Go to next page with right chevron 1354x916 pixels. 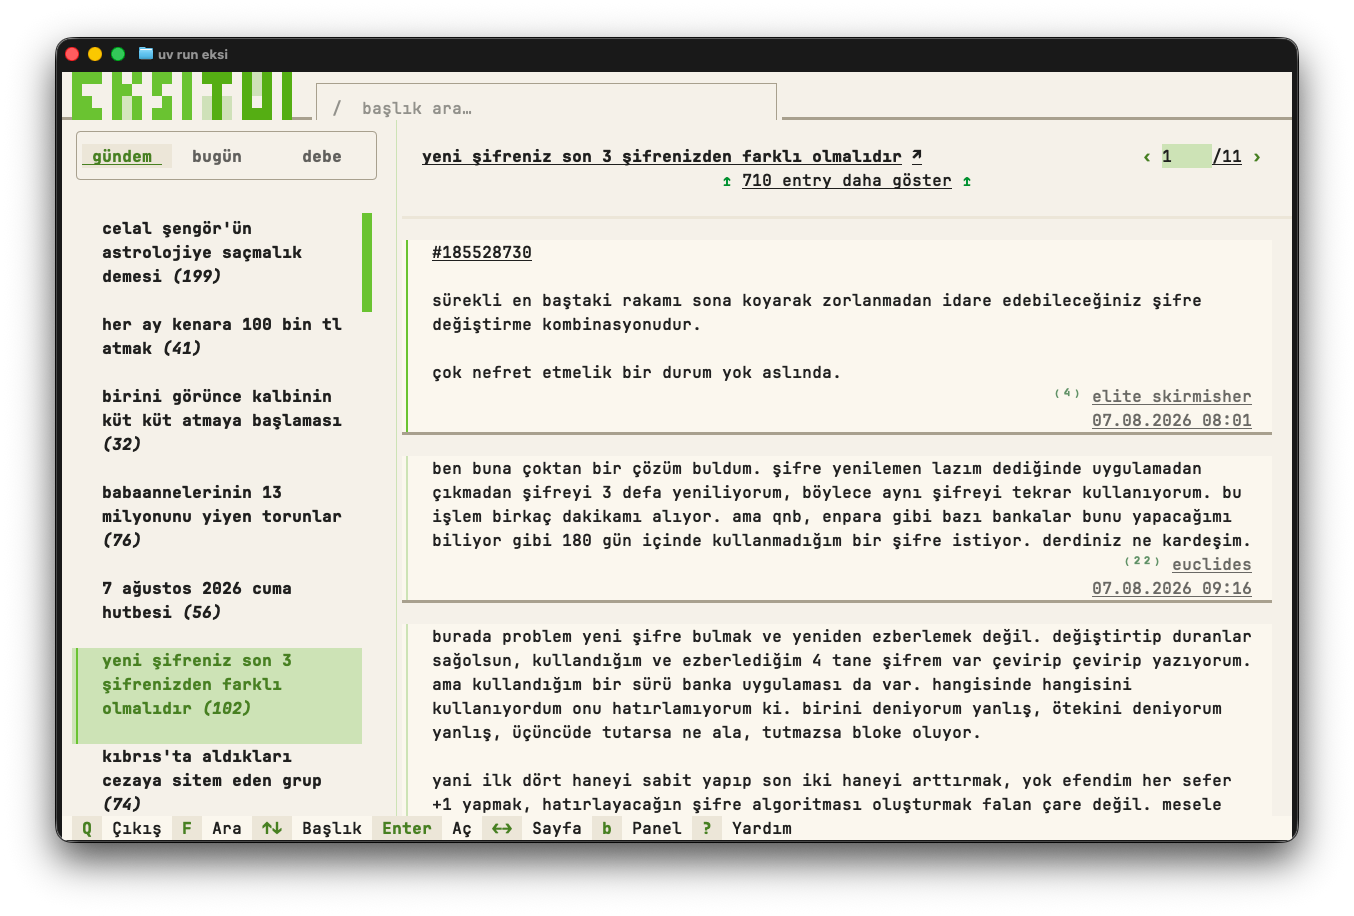1257,157
